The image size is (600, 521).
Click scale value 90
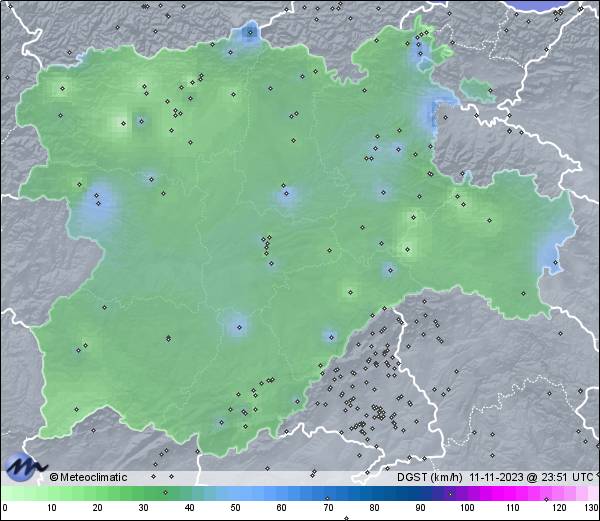click(x=420, y=508)
